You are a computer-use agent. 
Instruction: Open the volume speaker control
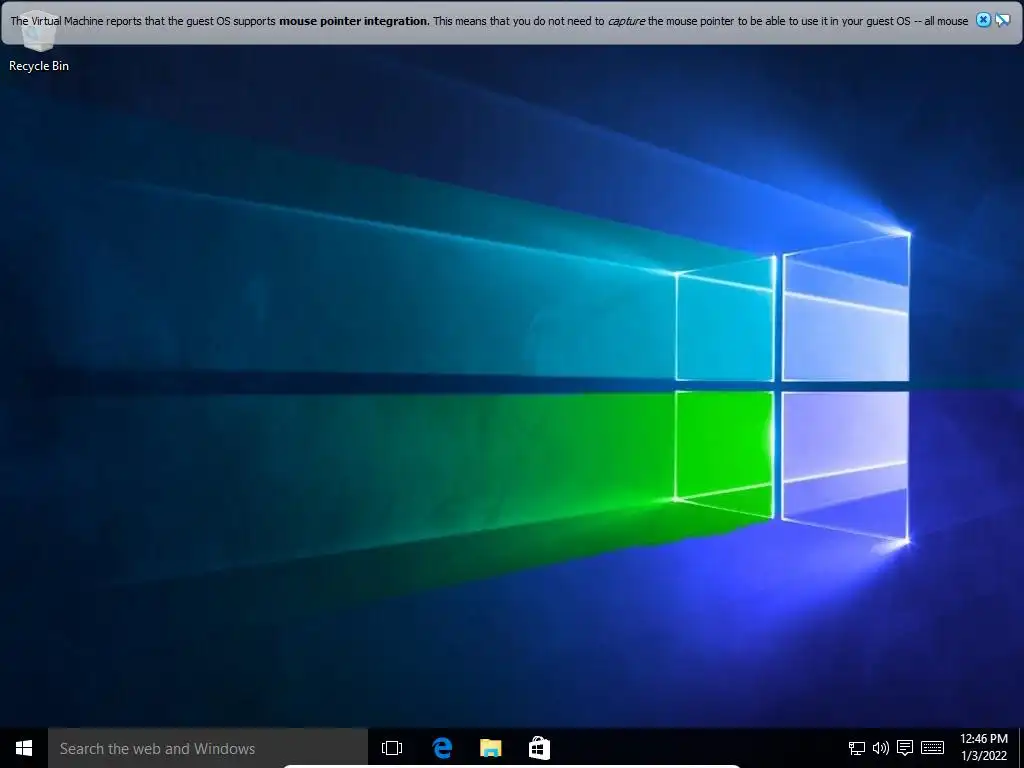[880, 748]
